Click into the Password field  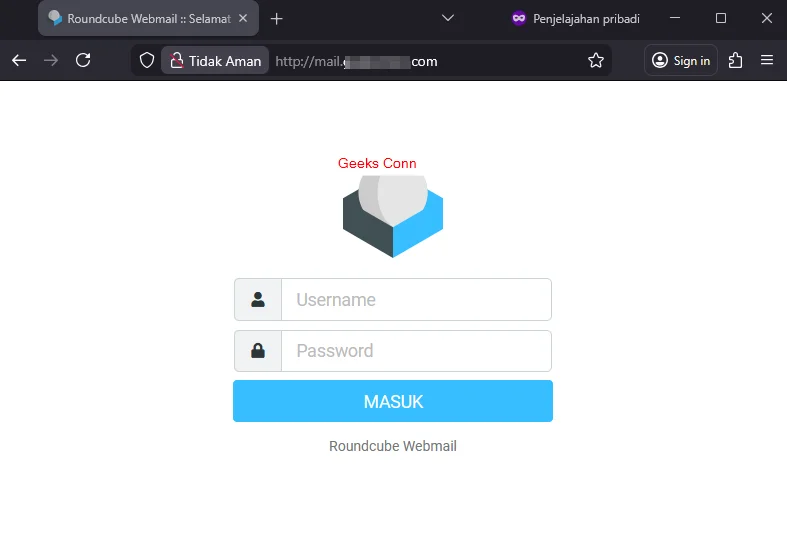click(x=417, y=351)
